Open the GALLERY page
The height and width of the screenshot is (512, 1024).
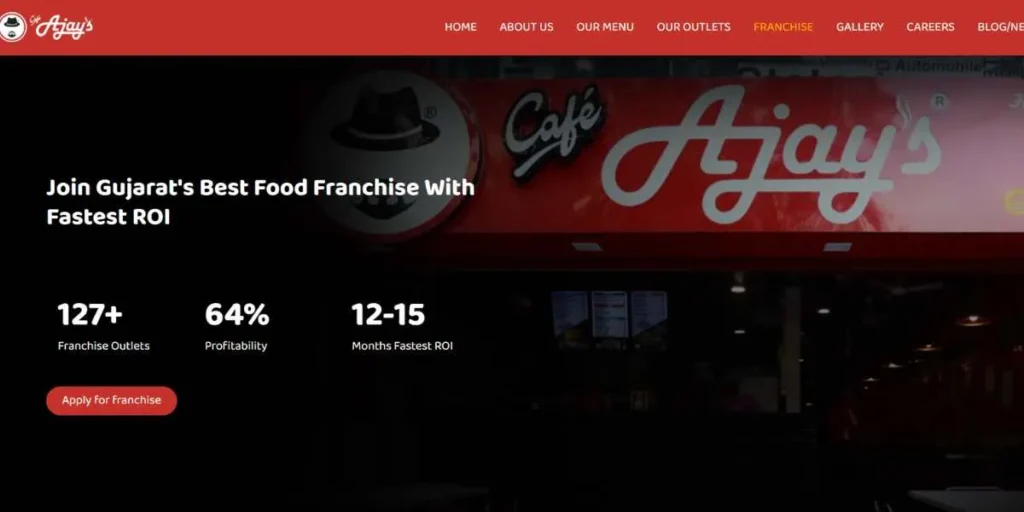pos(859,27)
